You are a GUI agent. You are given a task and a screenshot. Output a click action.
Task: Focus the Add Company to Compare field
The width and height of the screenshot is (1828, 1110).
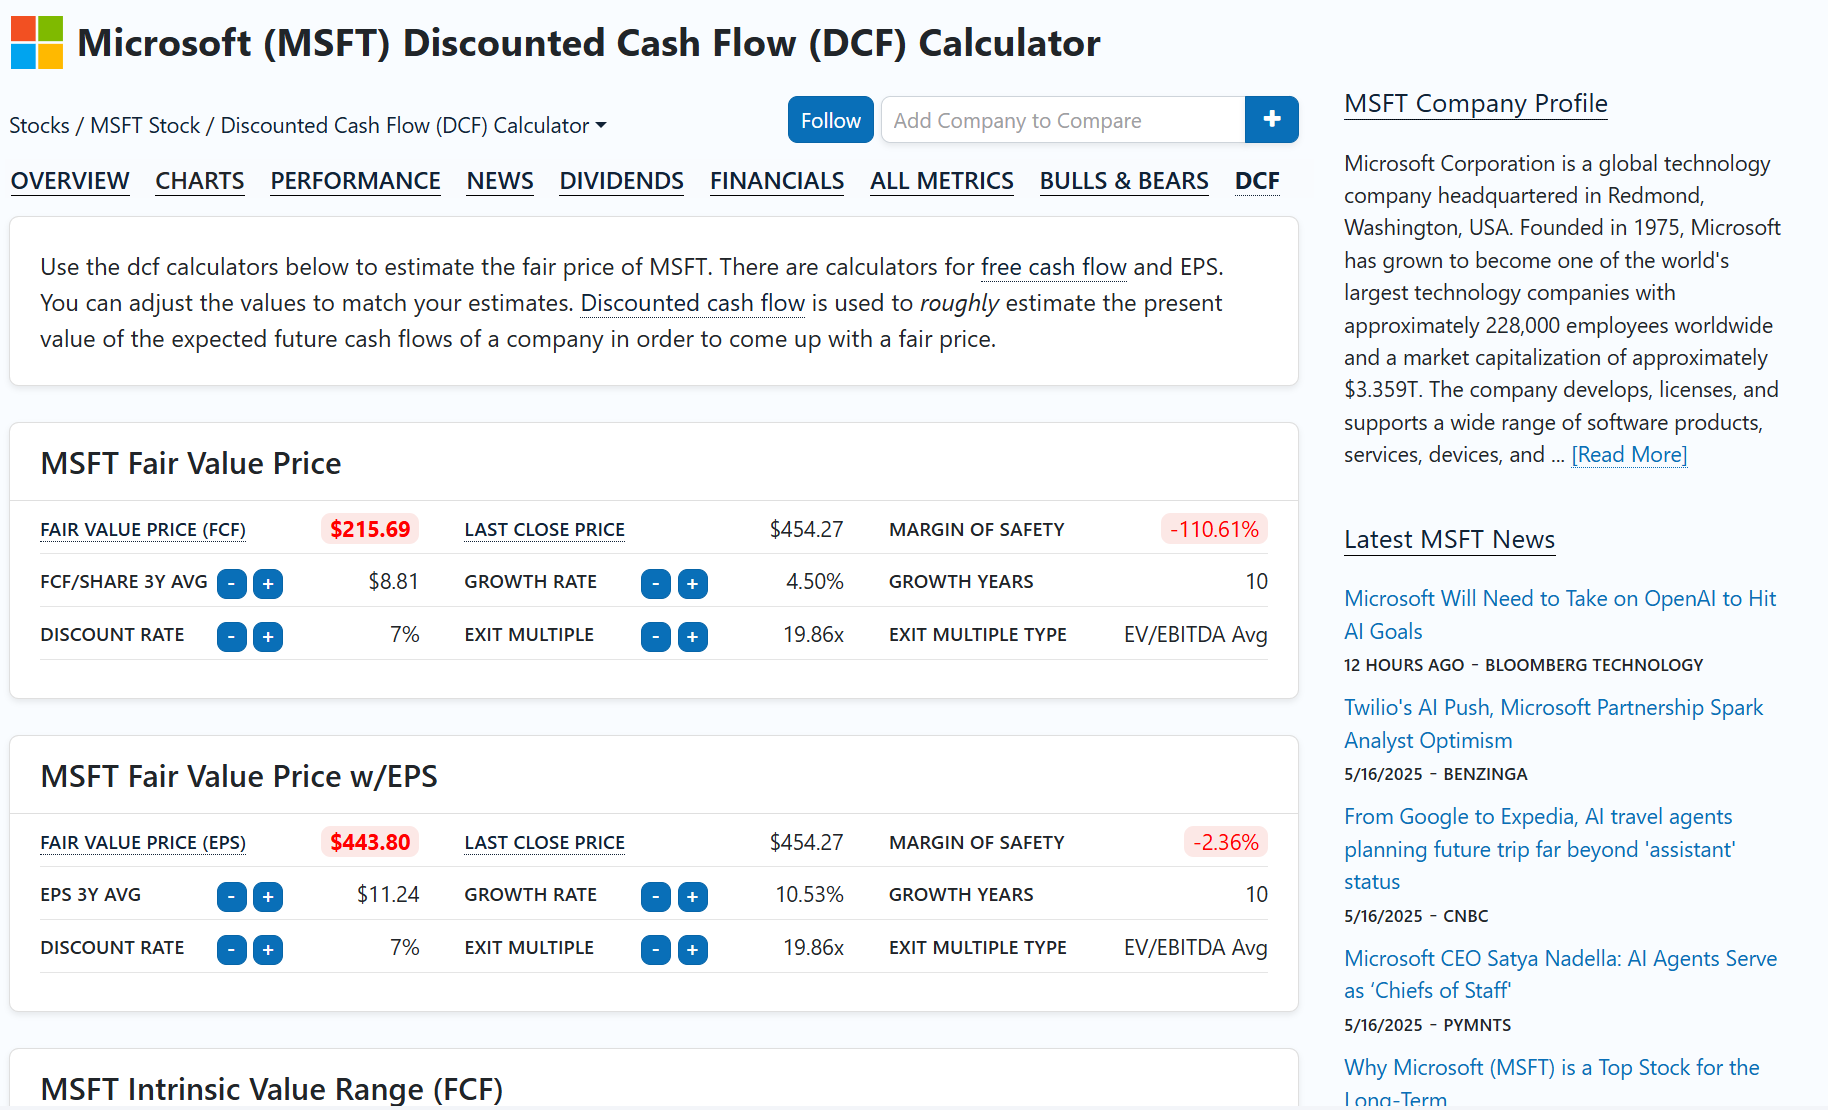tap(1063, 120)
